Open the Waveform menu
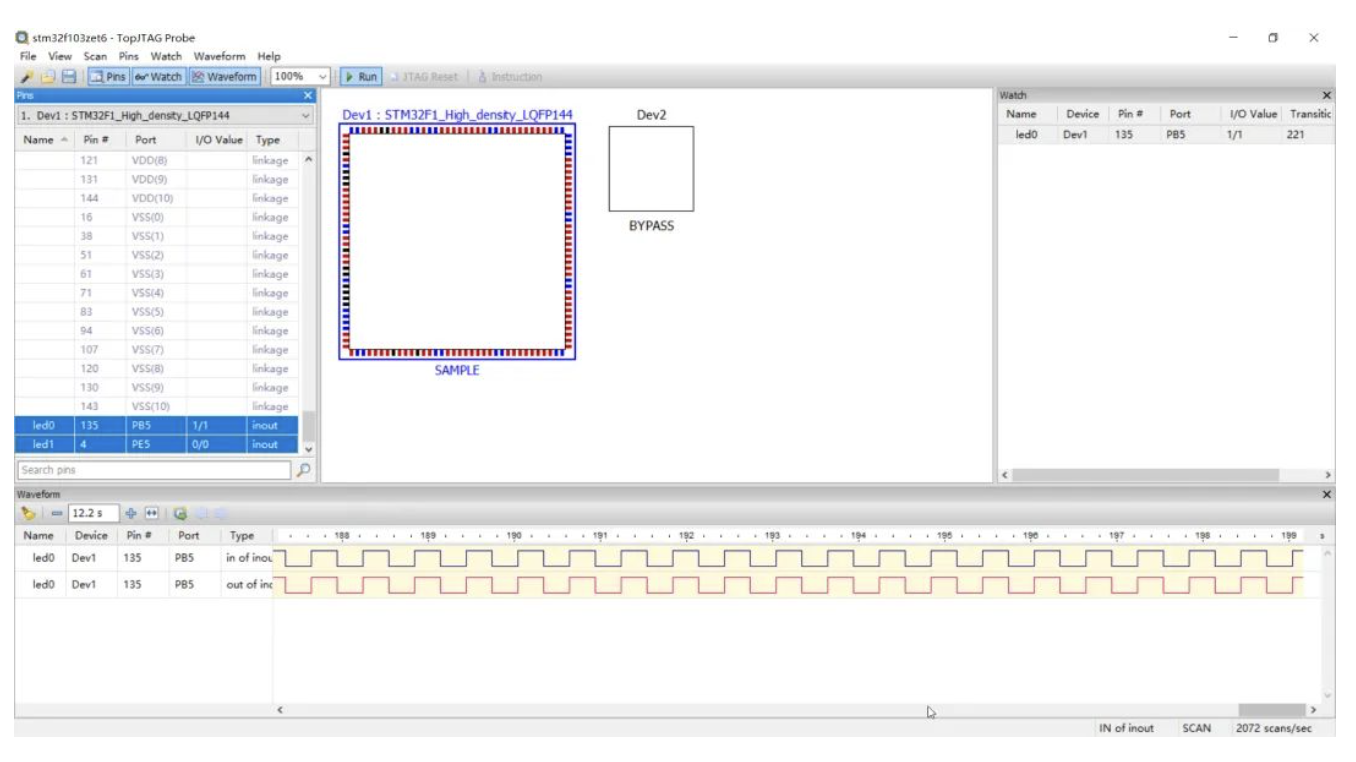This screenshot has width=1356, height=762. pyautogui.click(x=220, y=56)
